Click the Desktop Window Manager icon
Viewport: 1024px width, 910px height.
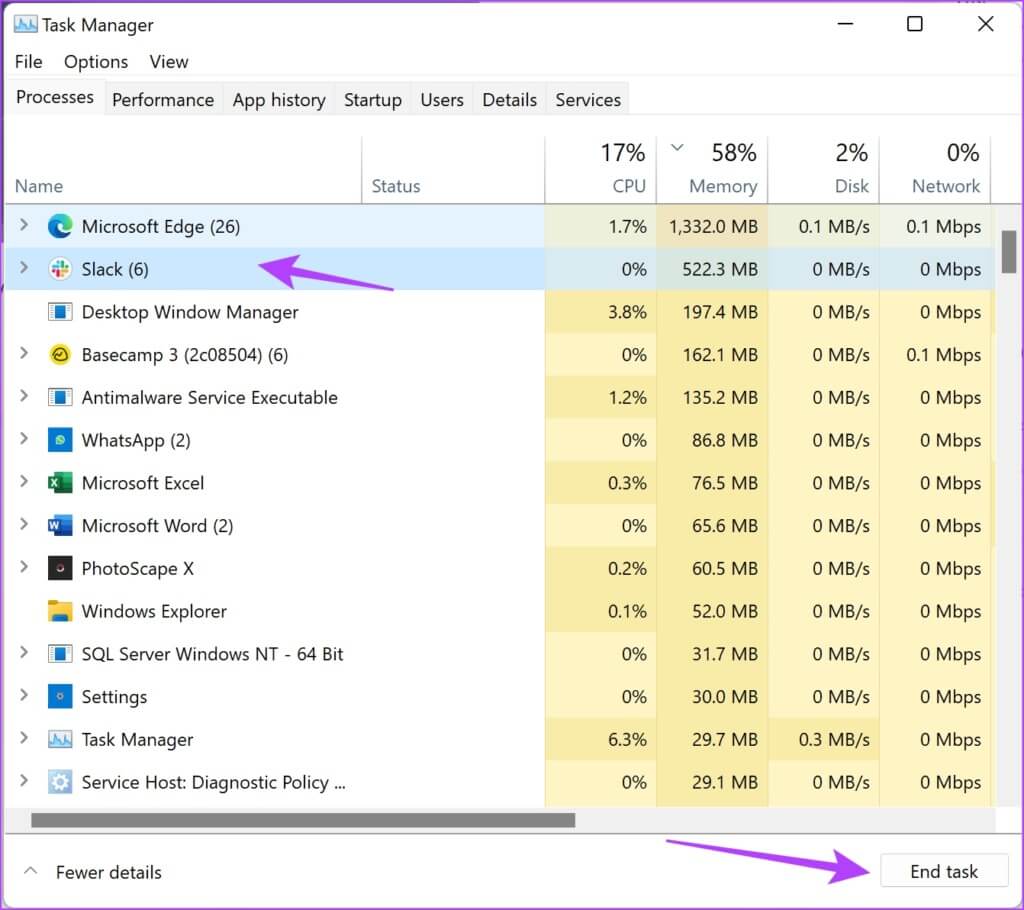(60, 312)
